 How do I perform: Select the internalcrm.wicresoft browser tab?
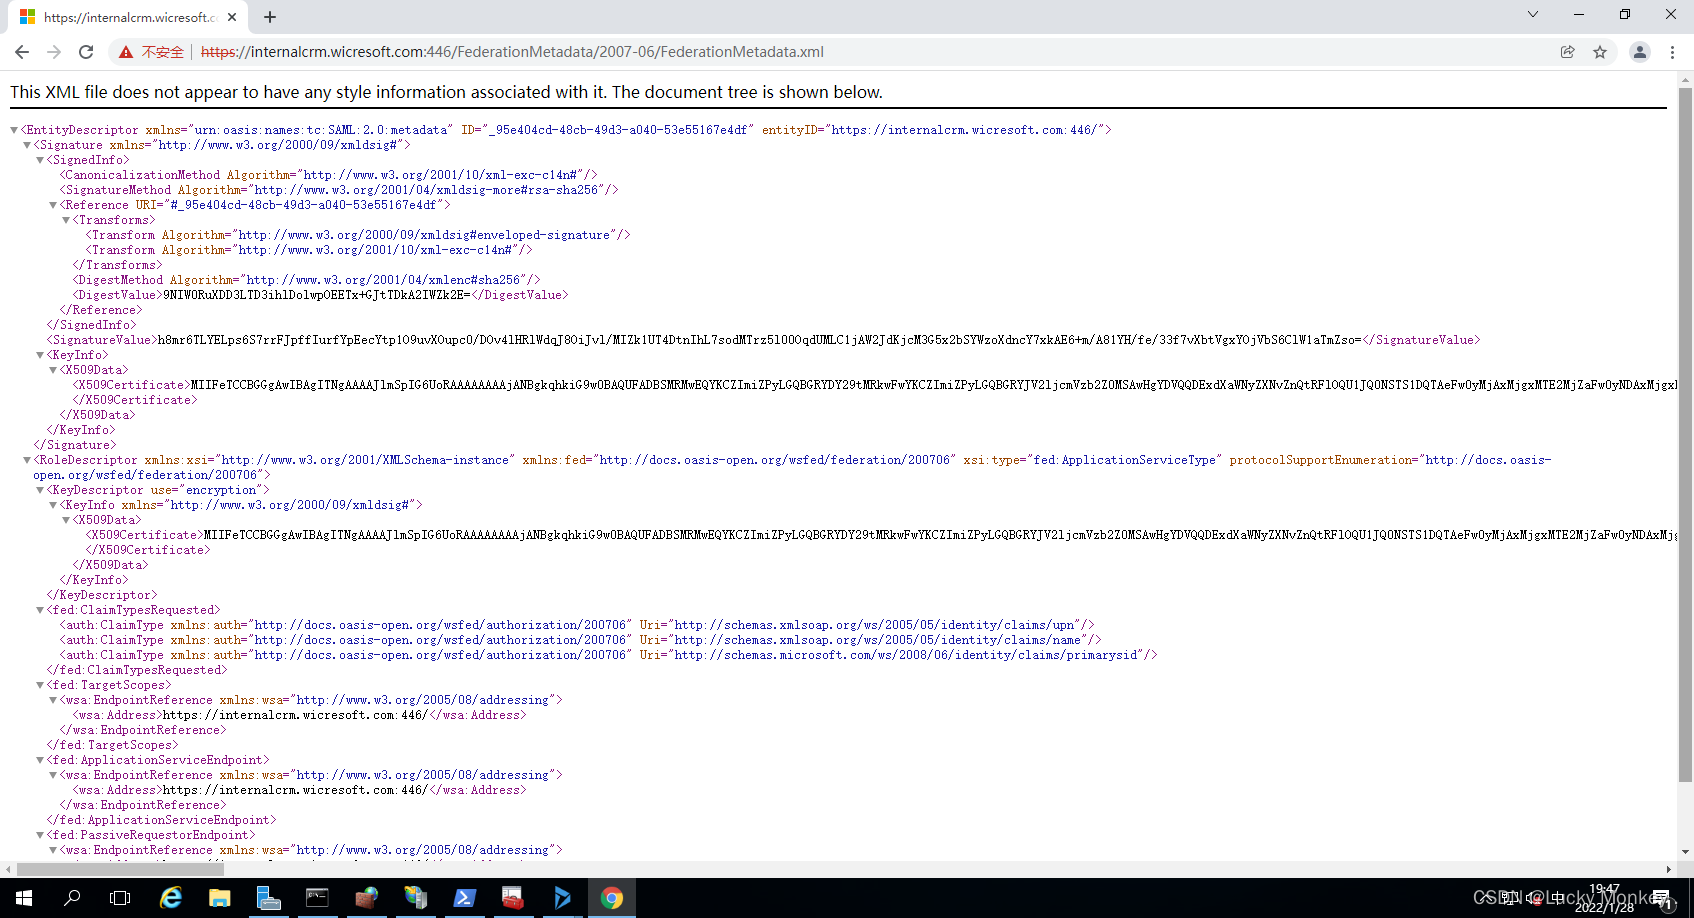129,17
